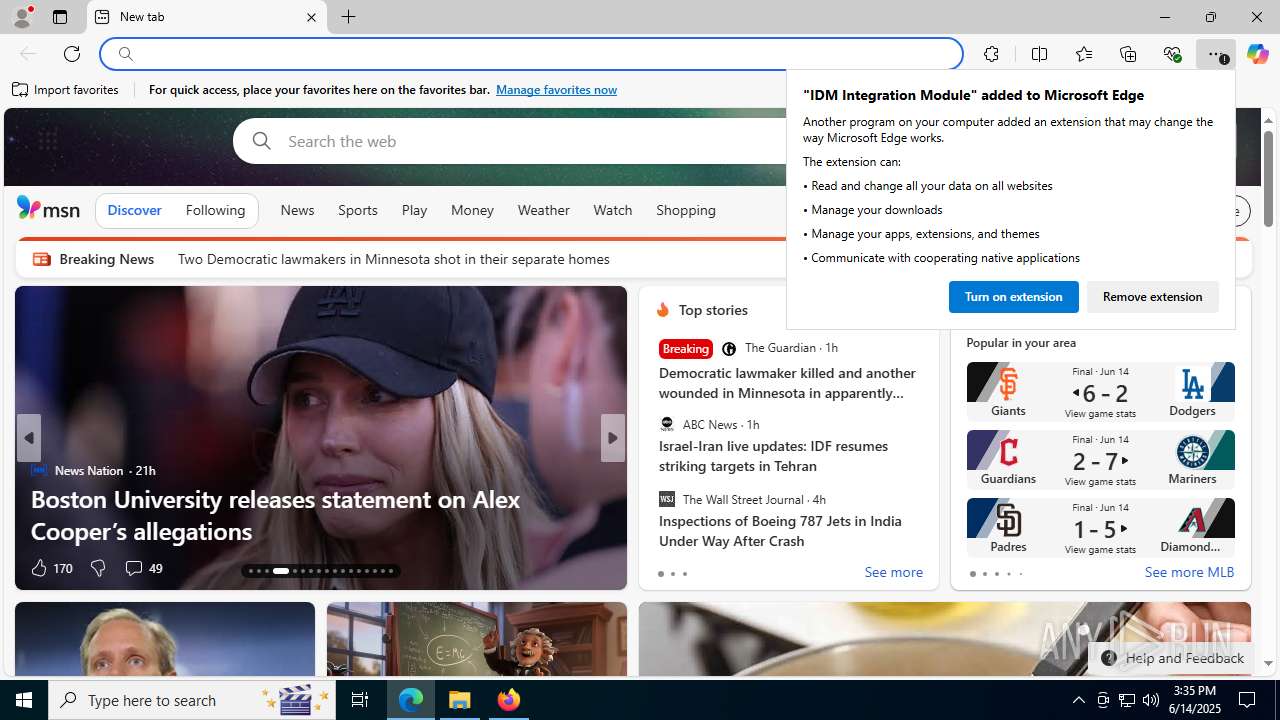The height and width of the screenshot is (720, 1280).
Task: Open Browser essentials heart icon
Action: 1172,54
